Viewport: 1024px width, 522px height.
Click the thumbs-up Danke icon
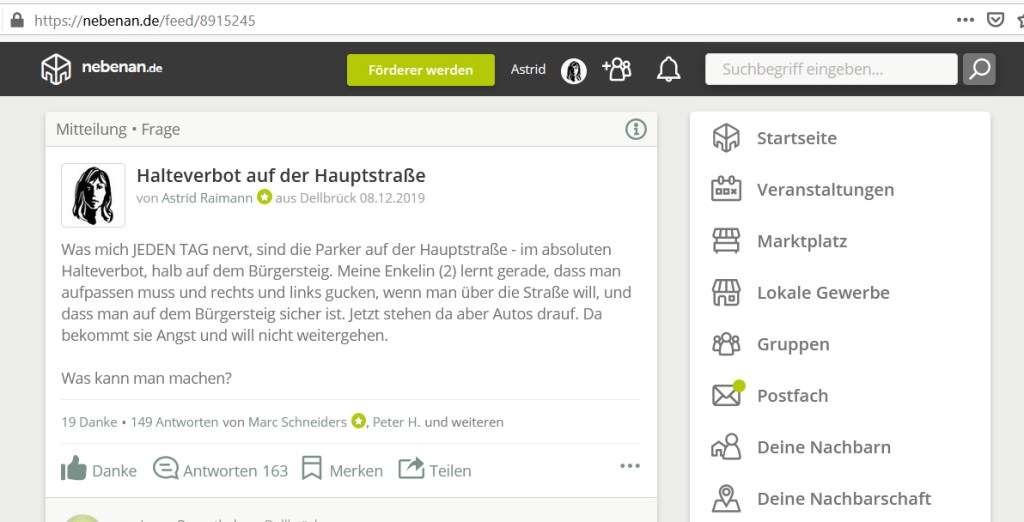click(74, 469)
